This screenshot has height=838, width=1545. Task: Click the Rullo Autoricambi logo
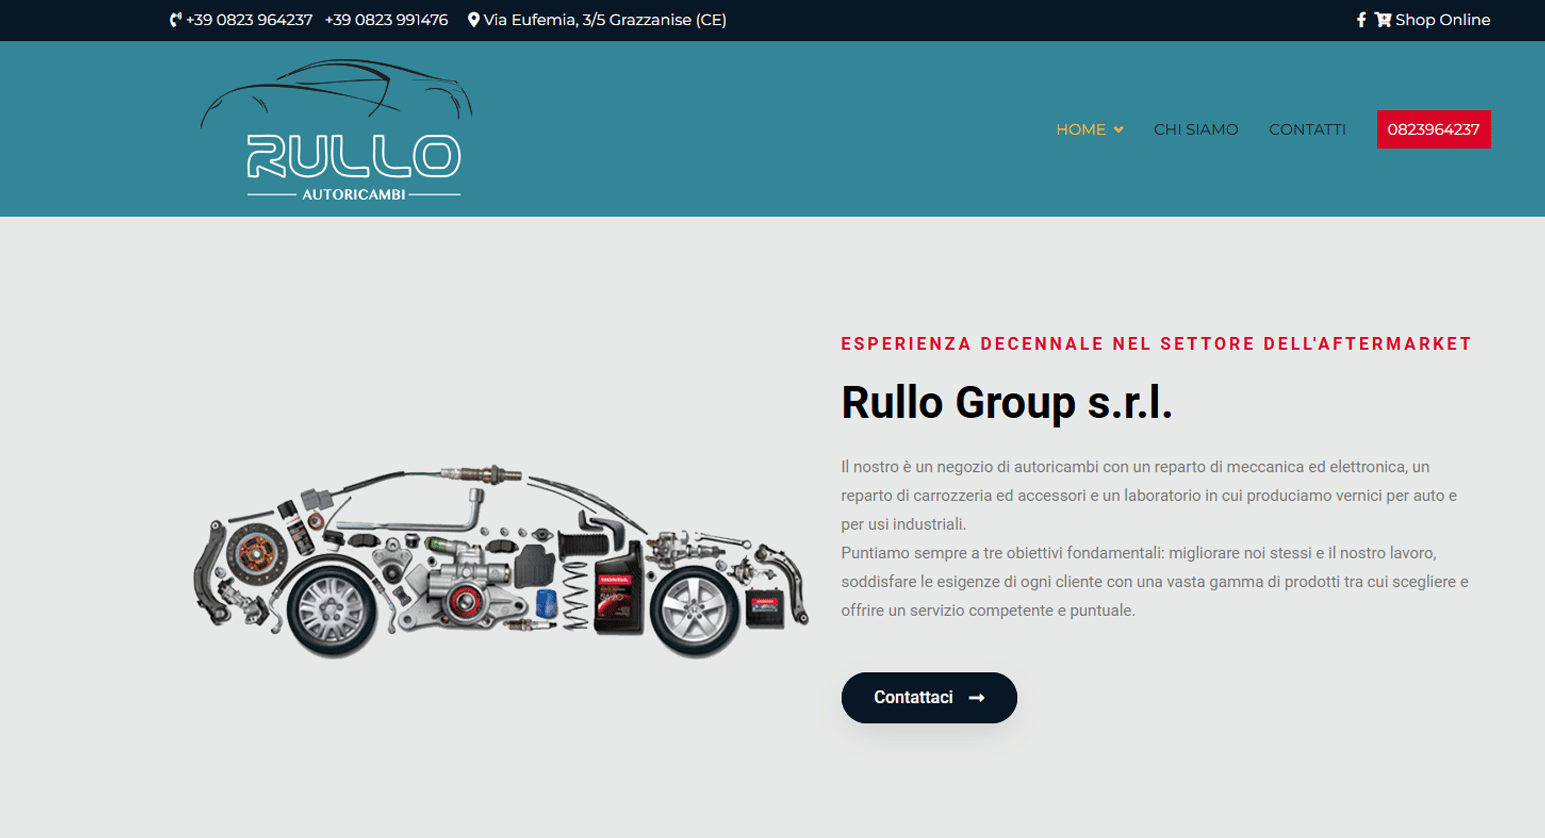click(336, 130)
